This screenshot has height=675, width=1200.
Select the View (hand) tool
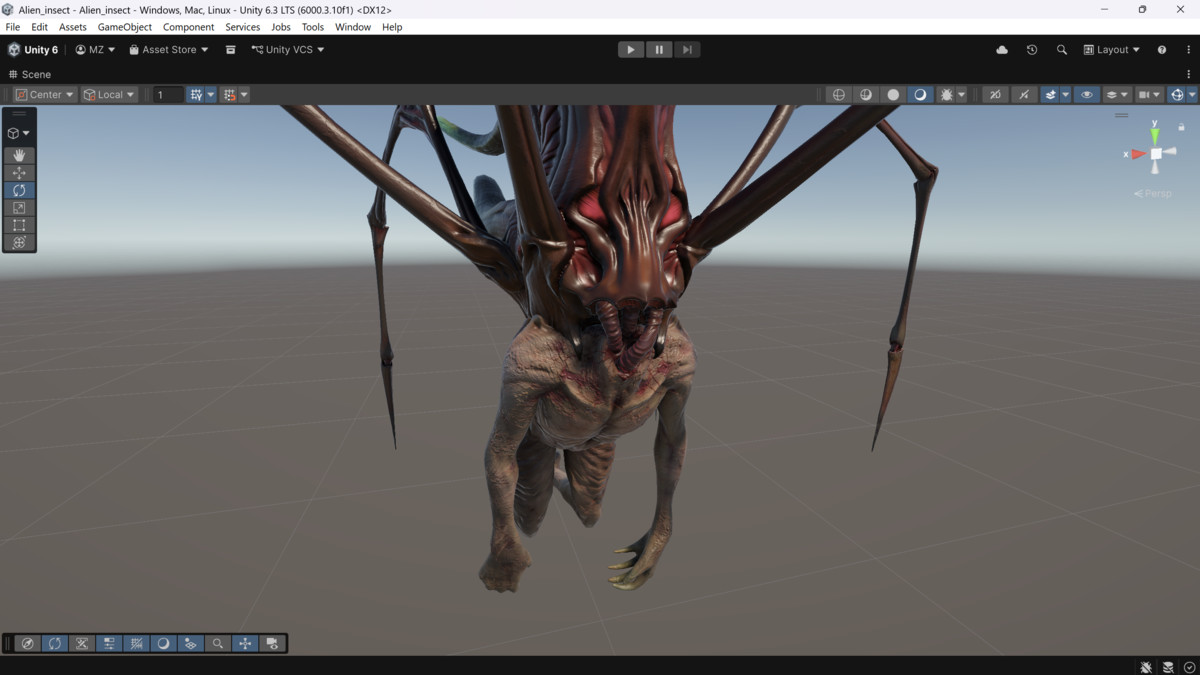coord(19,155)
